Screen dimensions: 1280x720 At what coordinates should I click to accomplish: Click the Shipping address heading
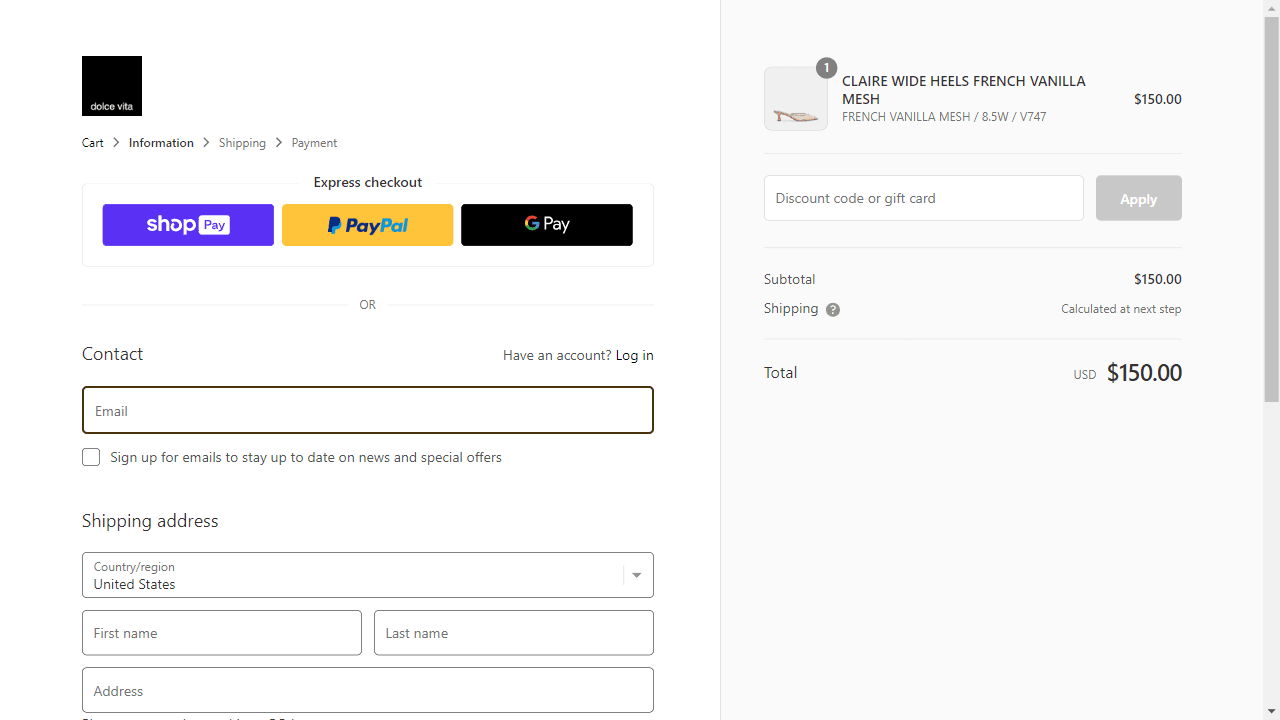(x=150, y=521)
